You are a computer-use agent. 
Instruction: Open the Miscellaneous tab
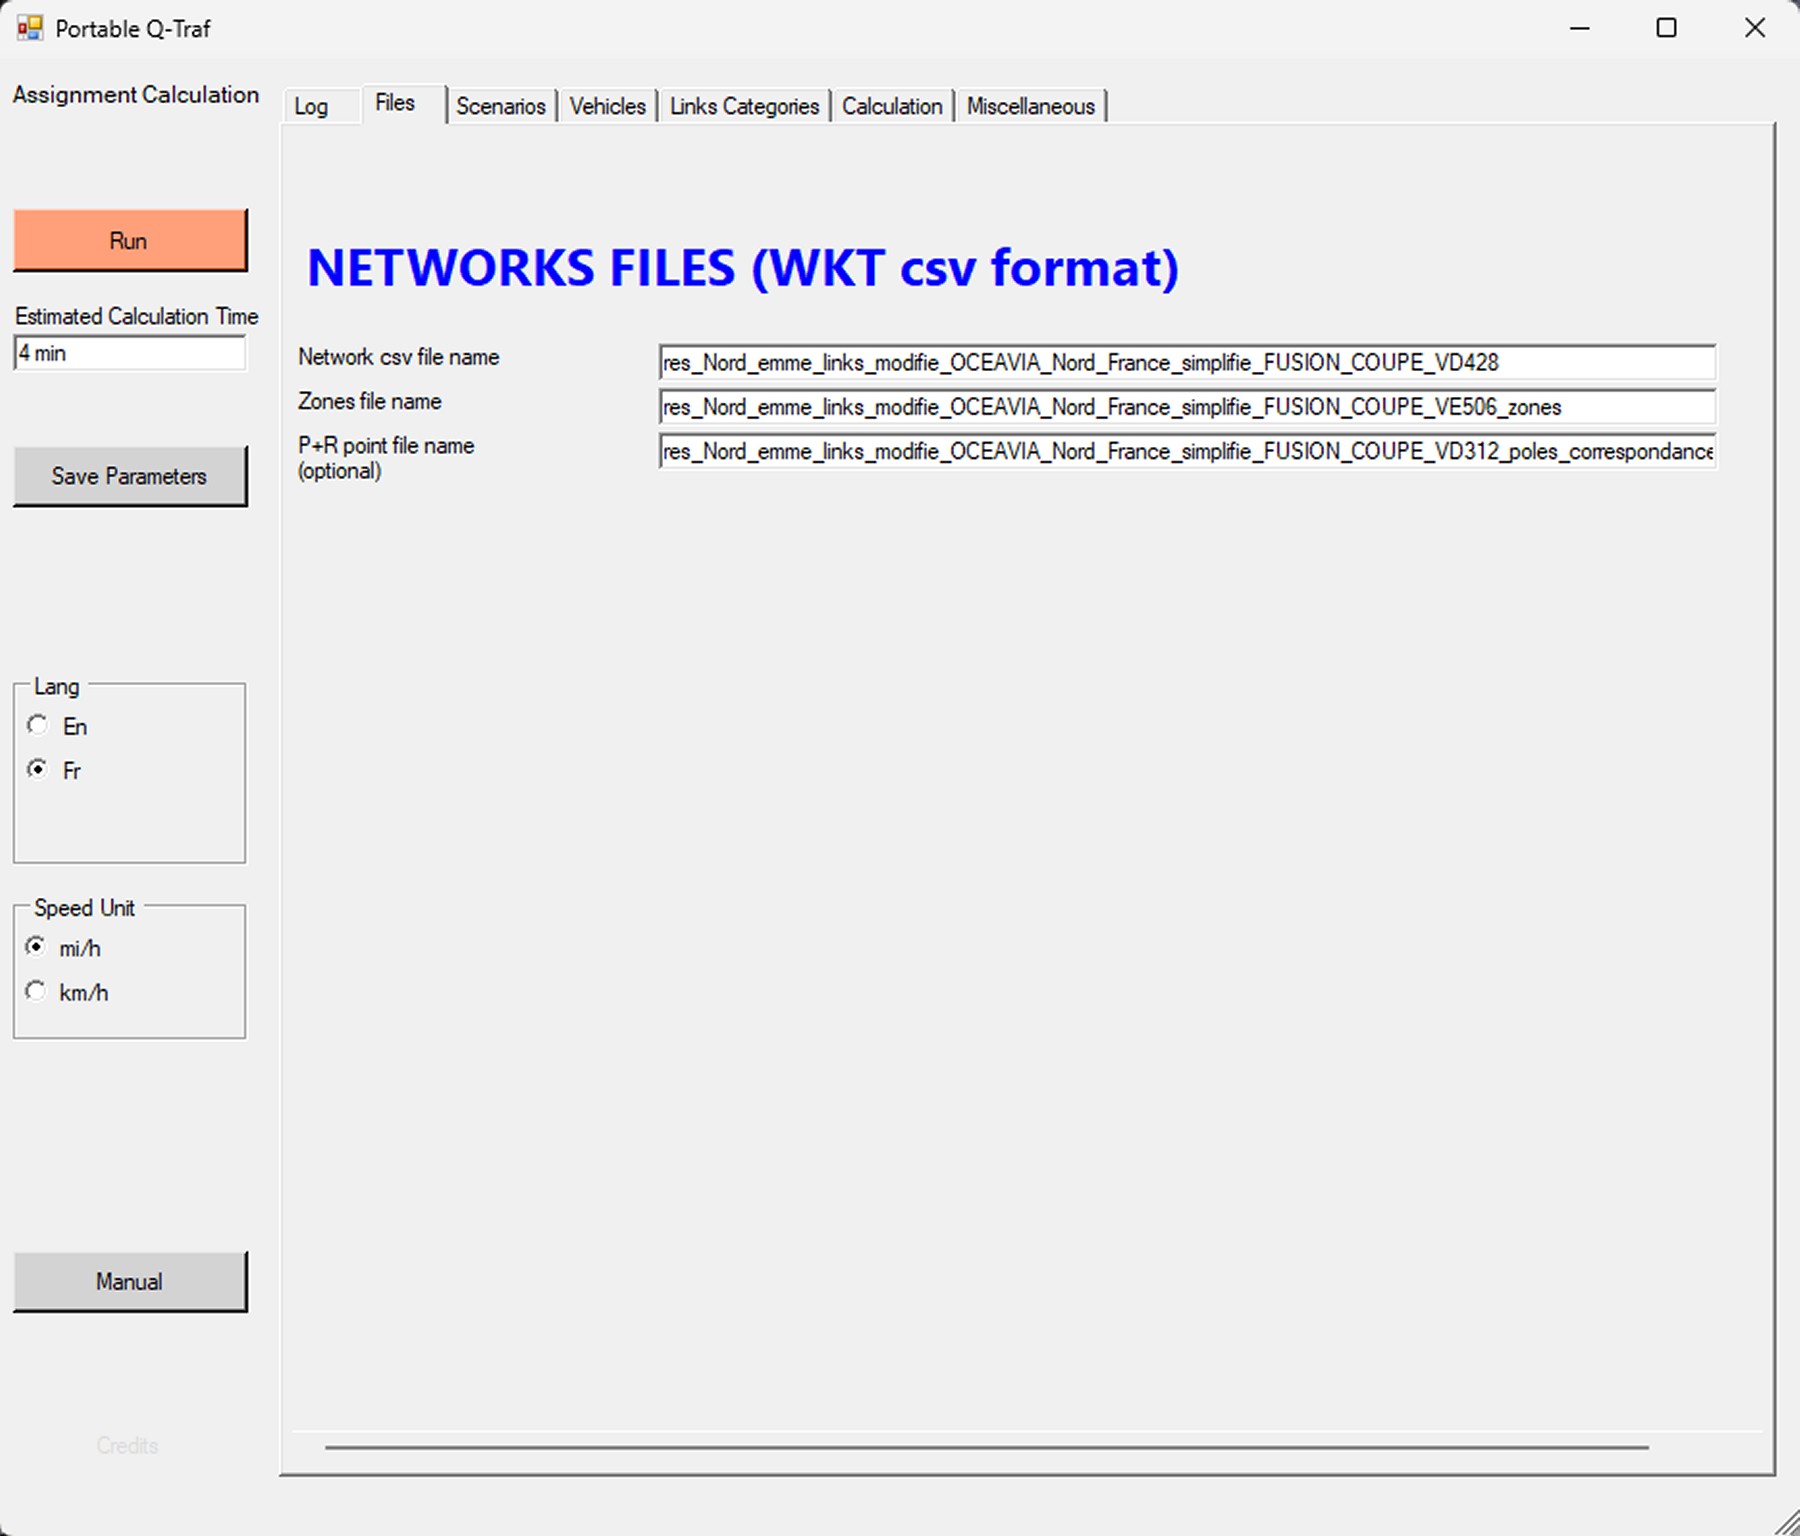click(1031, 106)
